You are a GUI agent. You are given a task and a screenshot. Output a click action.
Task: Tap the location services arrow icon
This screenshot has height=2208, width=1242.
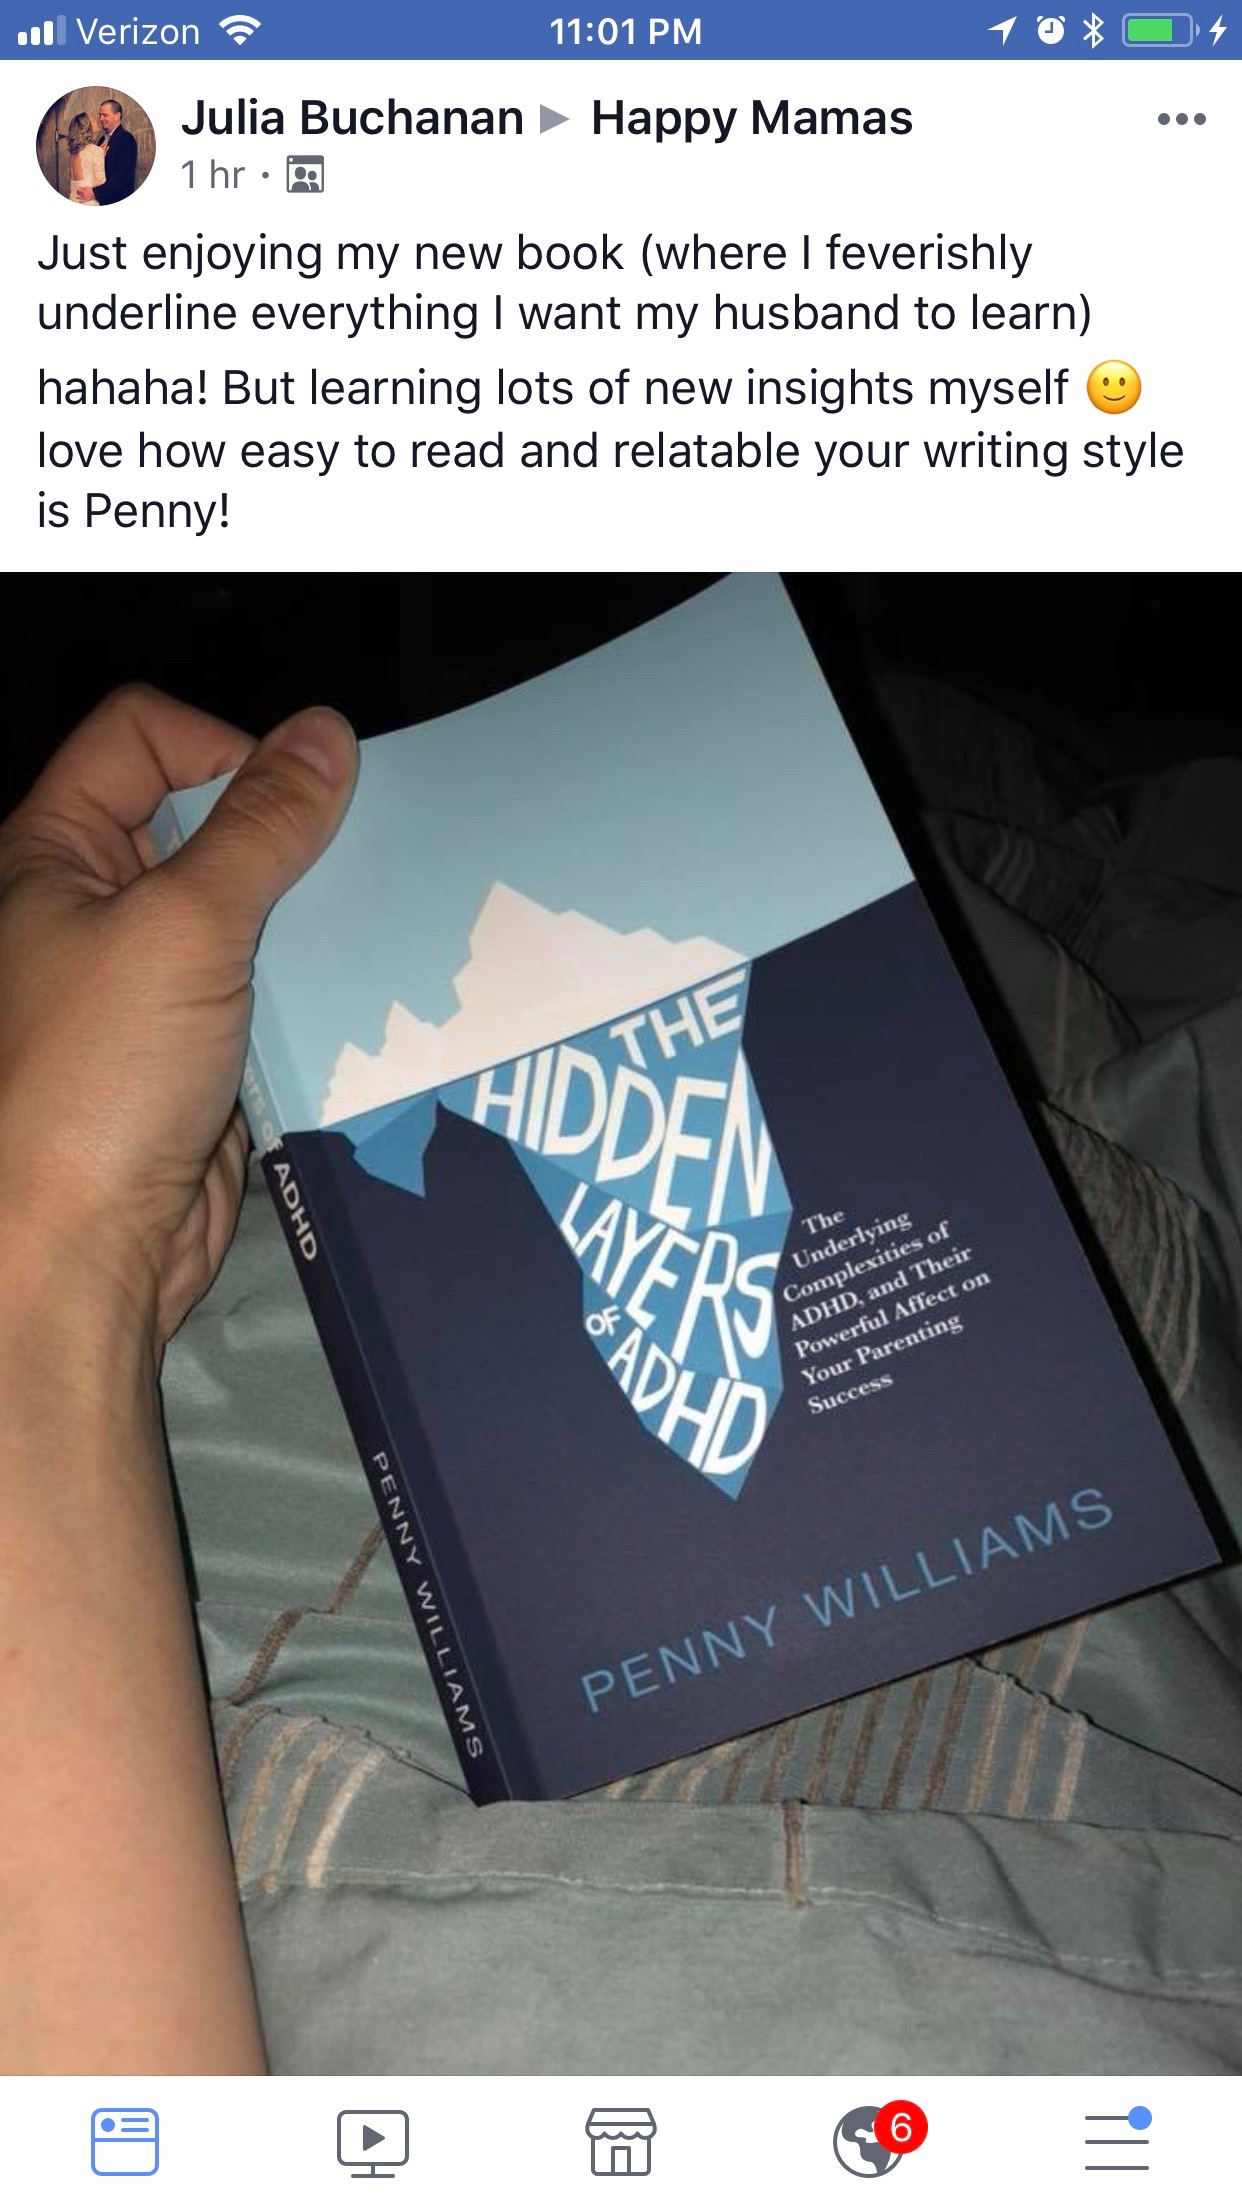pyautogui.click(x=1002, y=31)
